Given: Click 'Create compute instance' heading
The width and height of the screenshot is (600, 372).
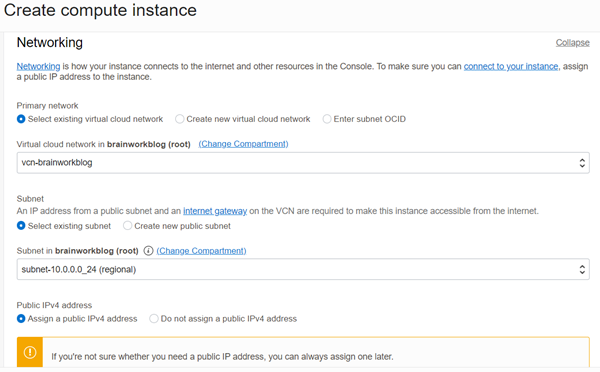Looking at the screenshot, I should click(100, 10).
